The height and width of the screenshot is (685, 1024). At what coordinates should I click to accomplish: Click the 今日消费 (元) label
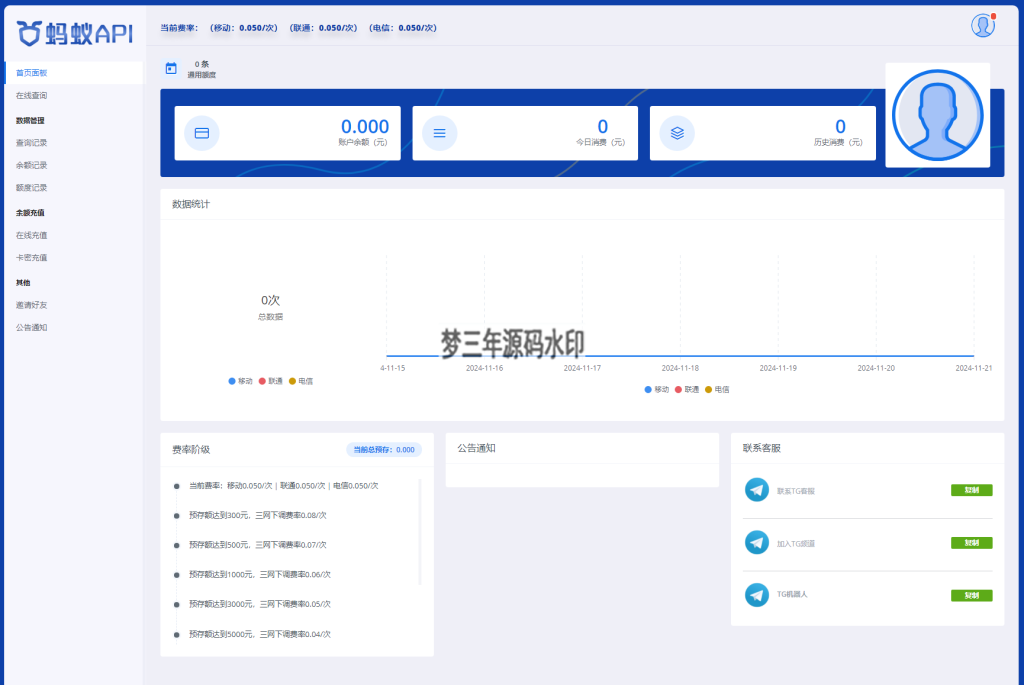(600, 142)
